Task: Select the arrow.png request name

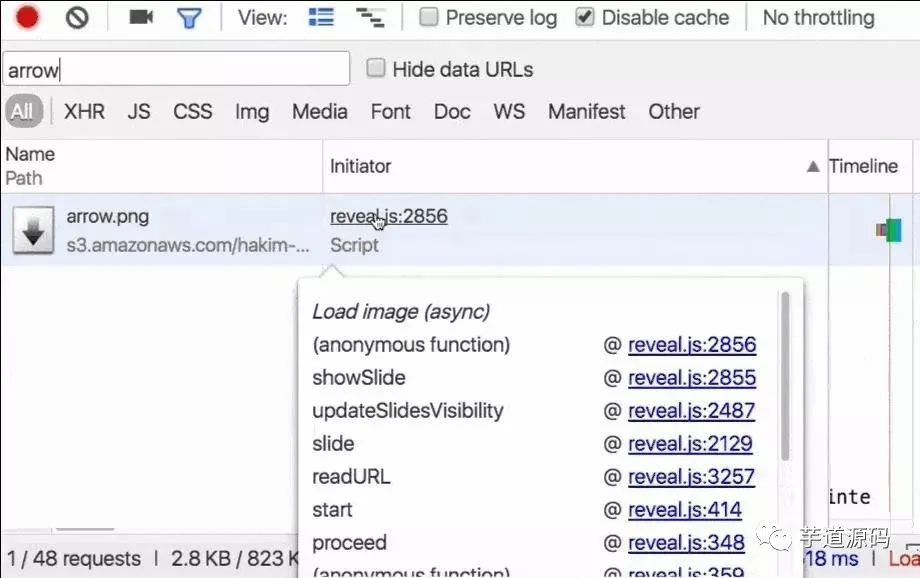Action: [107, 217]
